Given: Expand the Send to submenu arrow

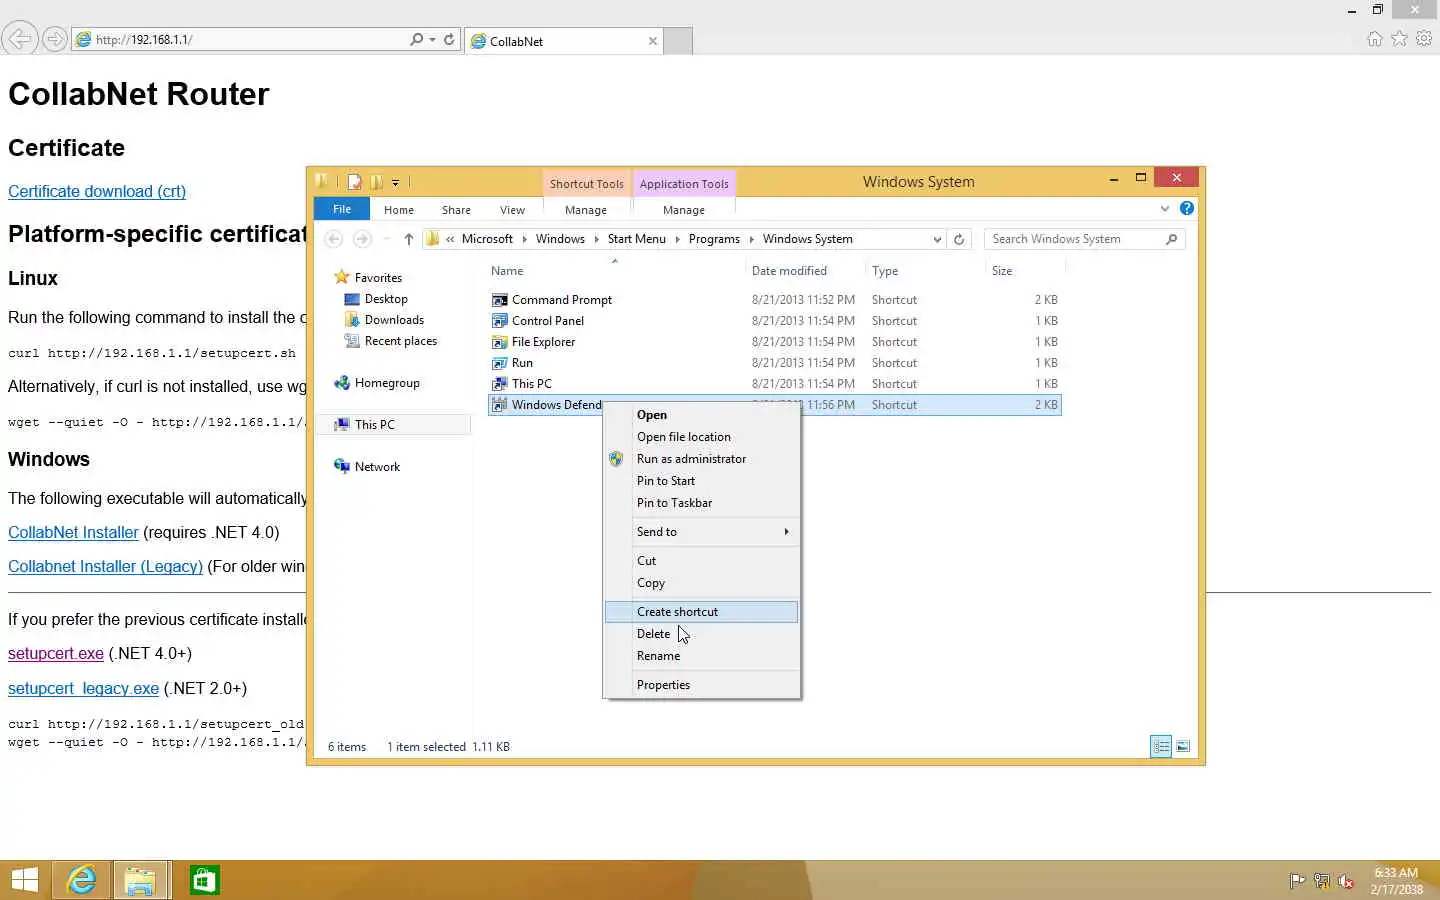Looking at the screenshot, I should pos(787,532).
